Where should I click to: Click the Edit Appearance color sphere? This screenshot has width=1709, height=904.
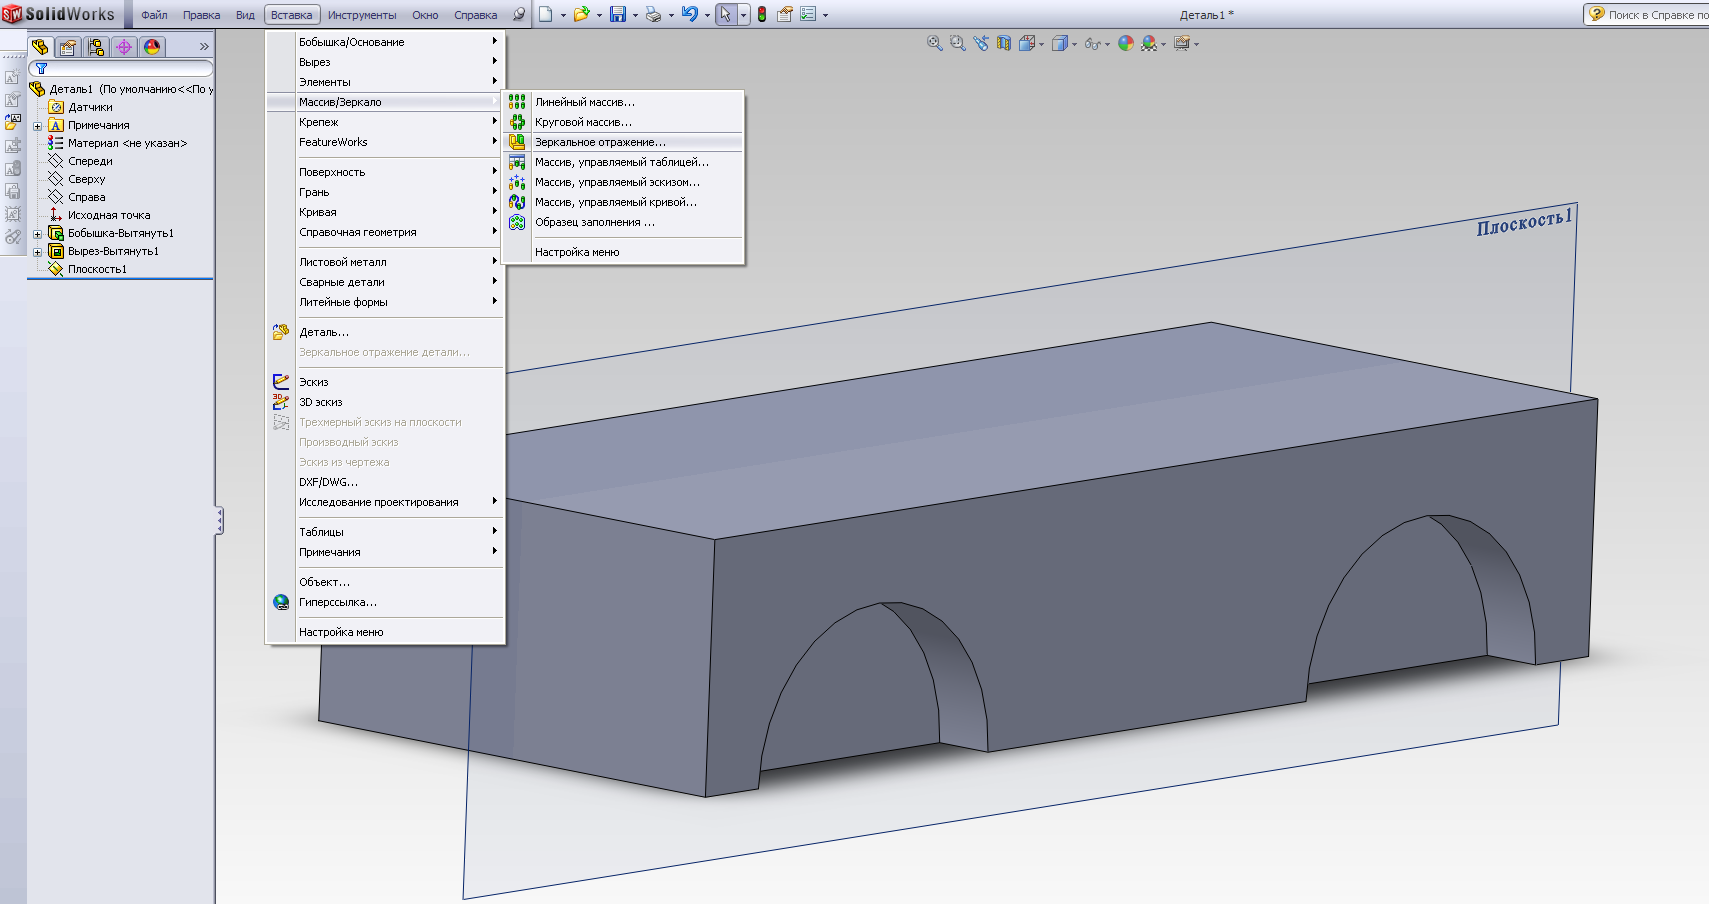pos(1126,43)
